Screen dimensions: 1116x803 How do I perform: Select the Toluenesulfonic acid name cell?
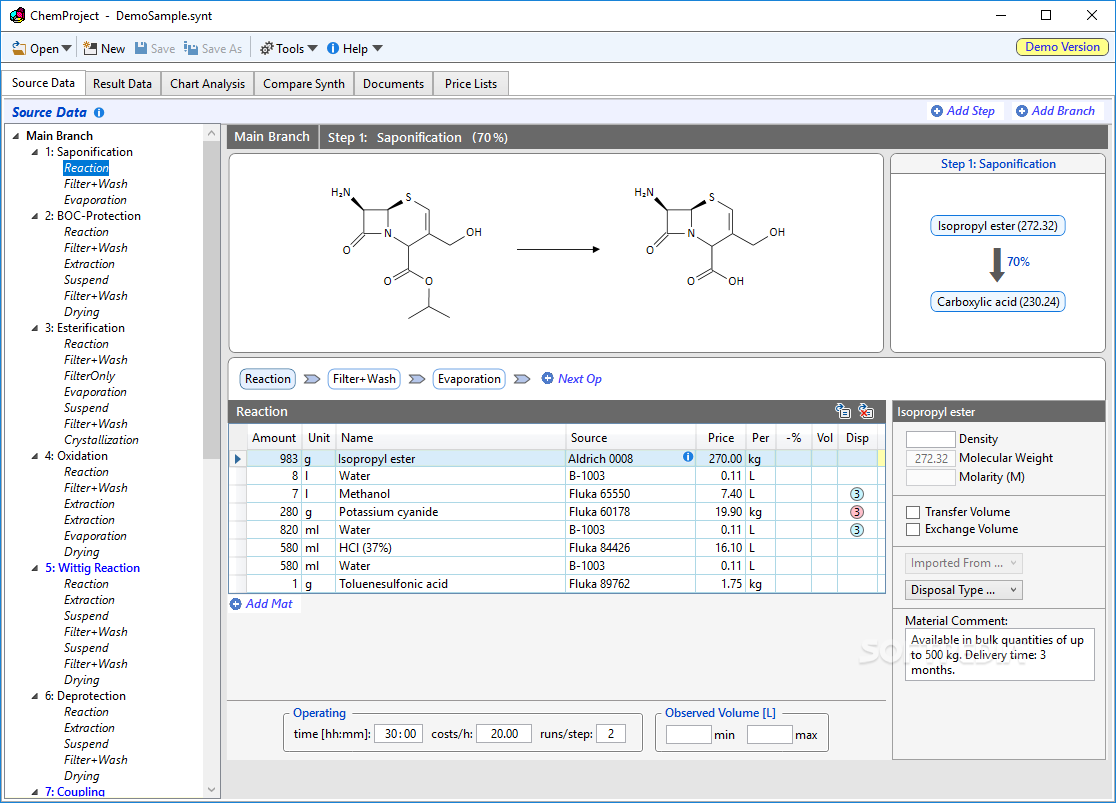point(451,584)
